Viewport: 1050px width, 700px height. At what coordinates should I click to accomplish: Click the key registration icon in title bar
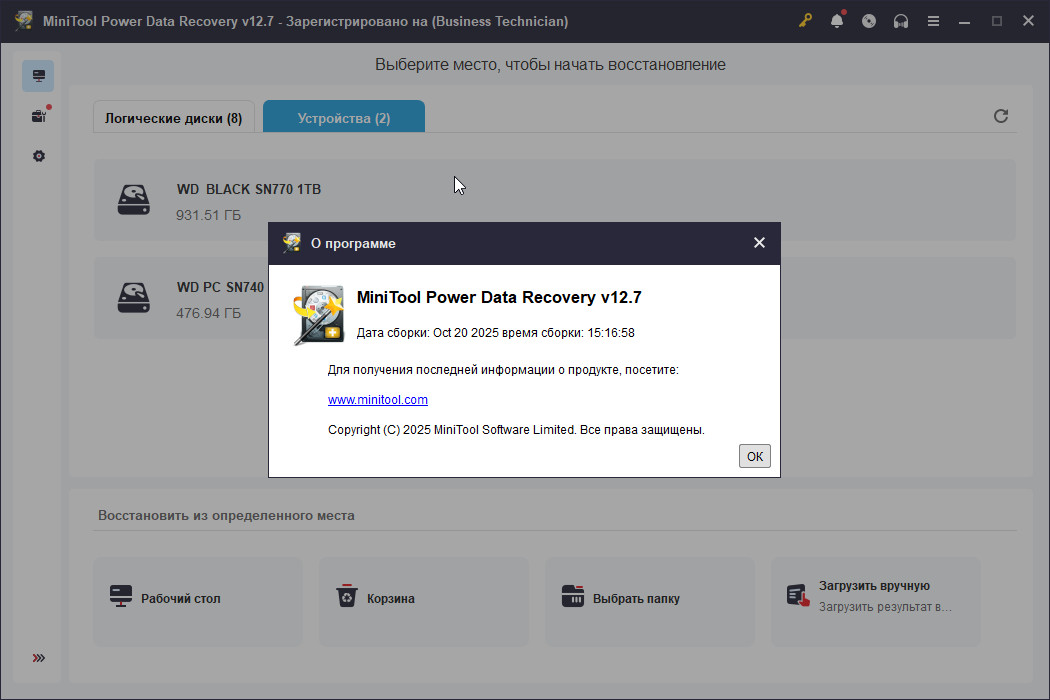806,21
